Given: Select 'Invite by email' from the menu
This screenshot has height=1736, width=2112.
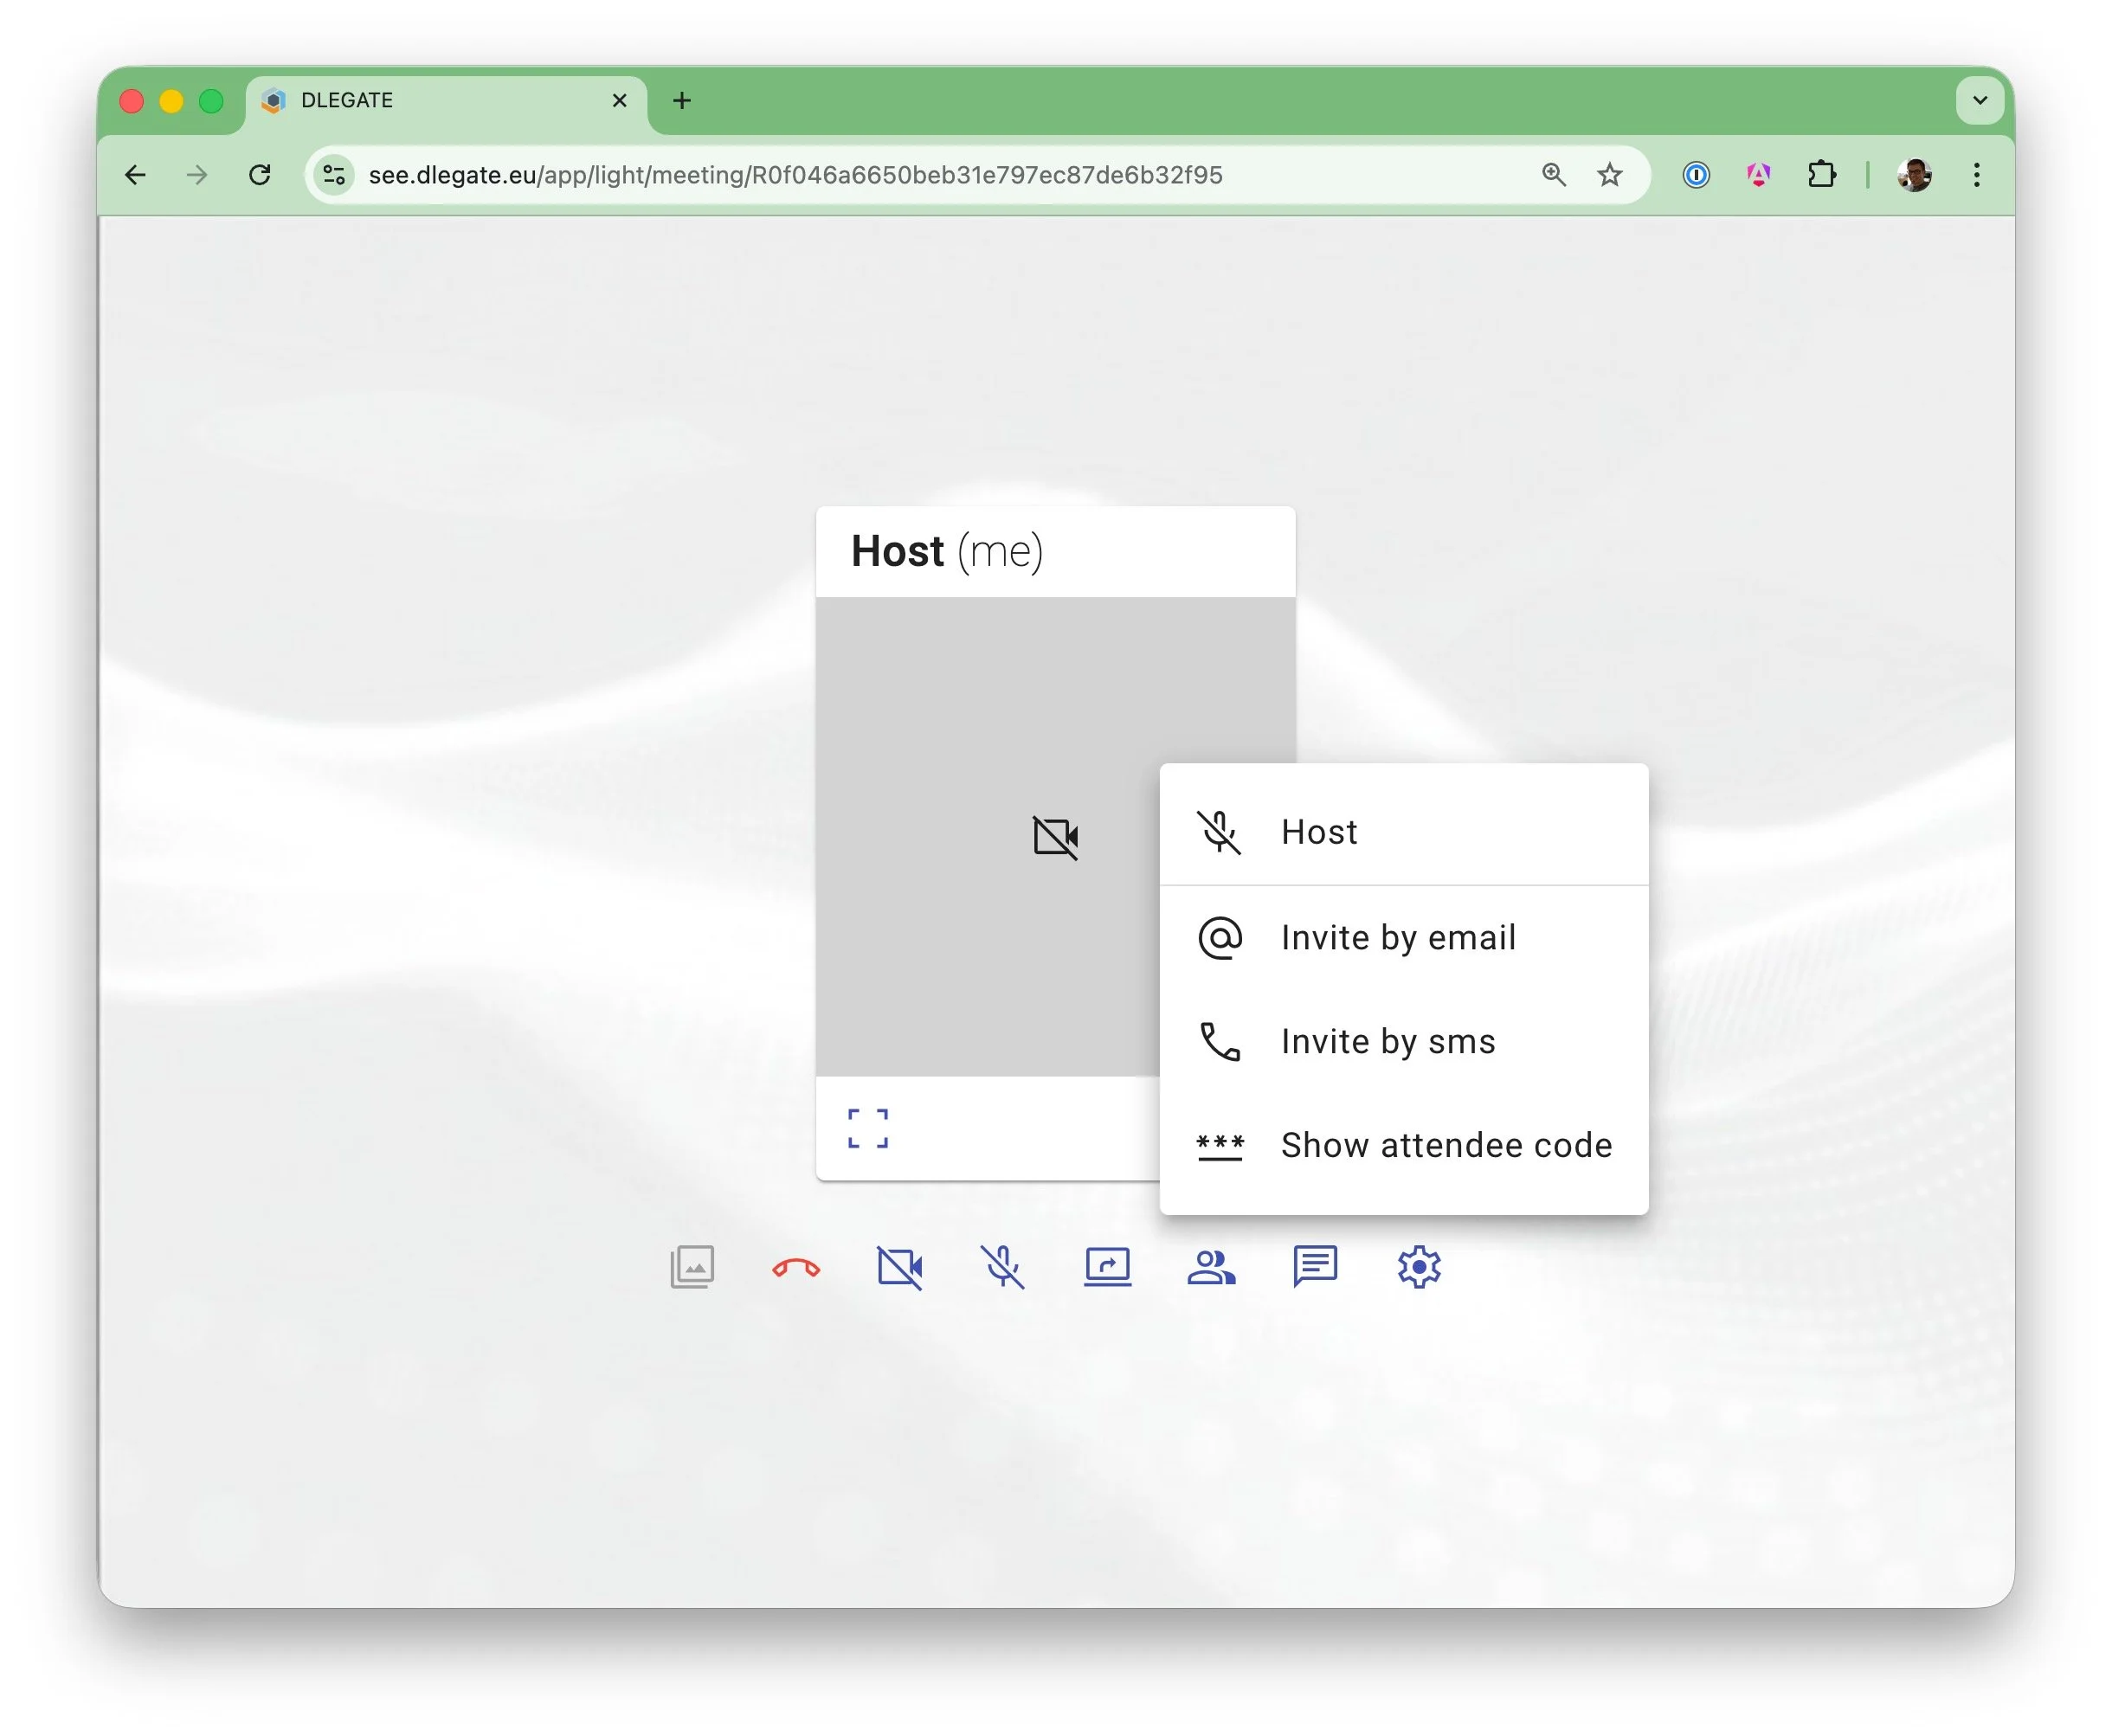Looking at the screenshot, I should coord(1397,937).
